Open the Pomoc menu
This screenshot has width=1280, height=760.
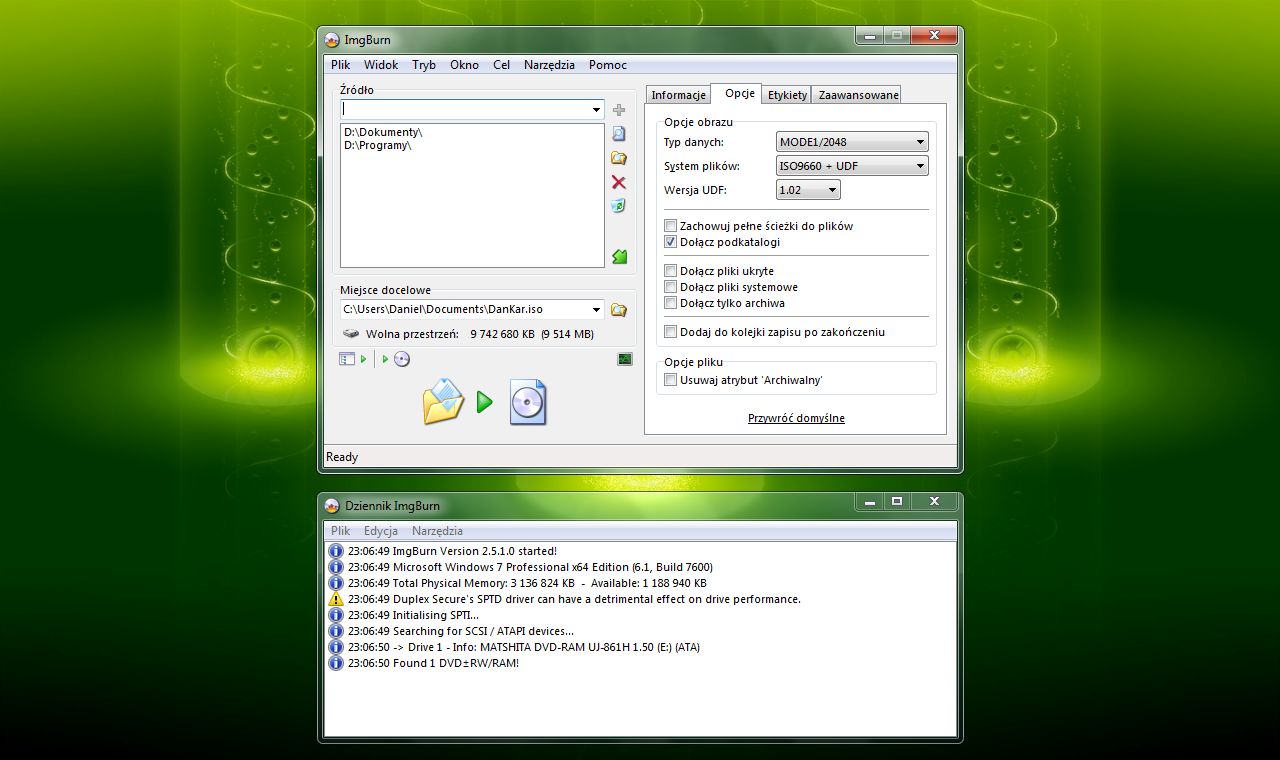pyautogui.click(x=608, y=65)
